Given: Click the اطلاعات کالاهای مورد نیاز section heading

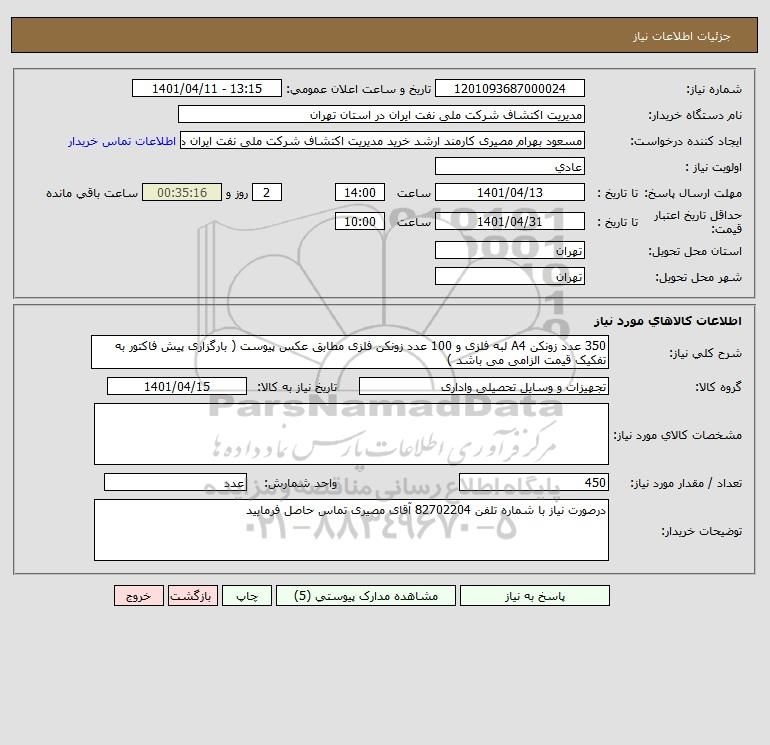Looking at the screenshot, I should tap(668, 321).
